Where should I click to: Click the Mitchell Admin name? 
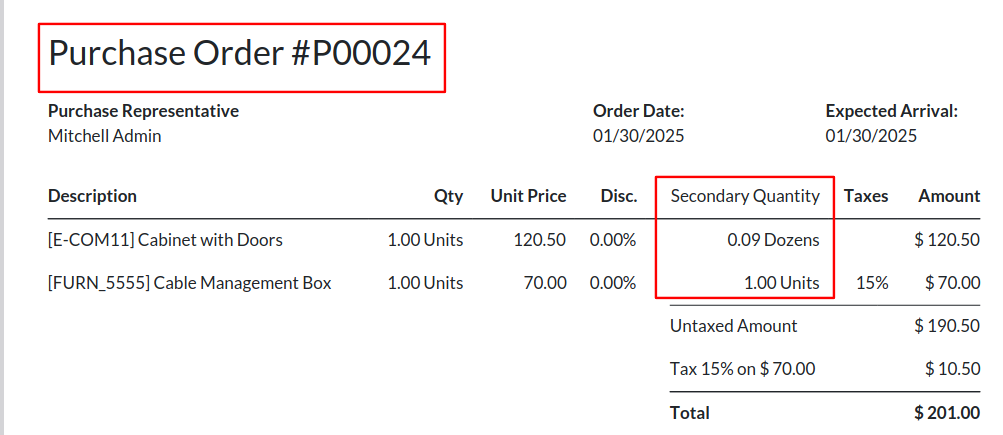tap(105, 136)
